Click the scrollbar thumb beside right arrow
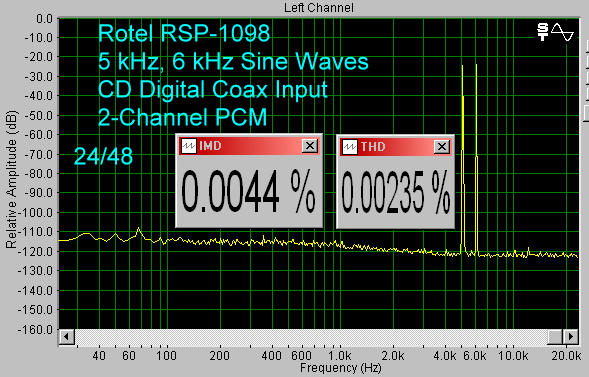The width and height of the screenshot is (589, 377). (x=555, y=336)
